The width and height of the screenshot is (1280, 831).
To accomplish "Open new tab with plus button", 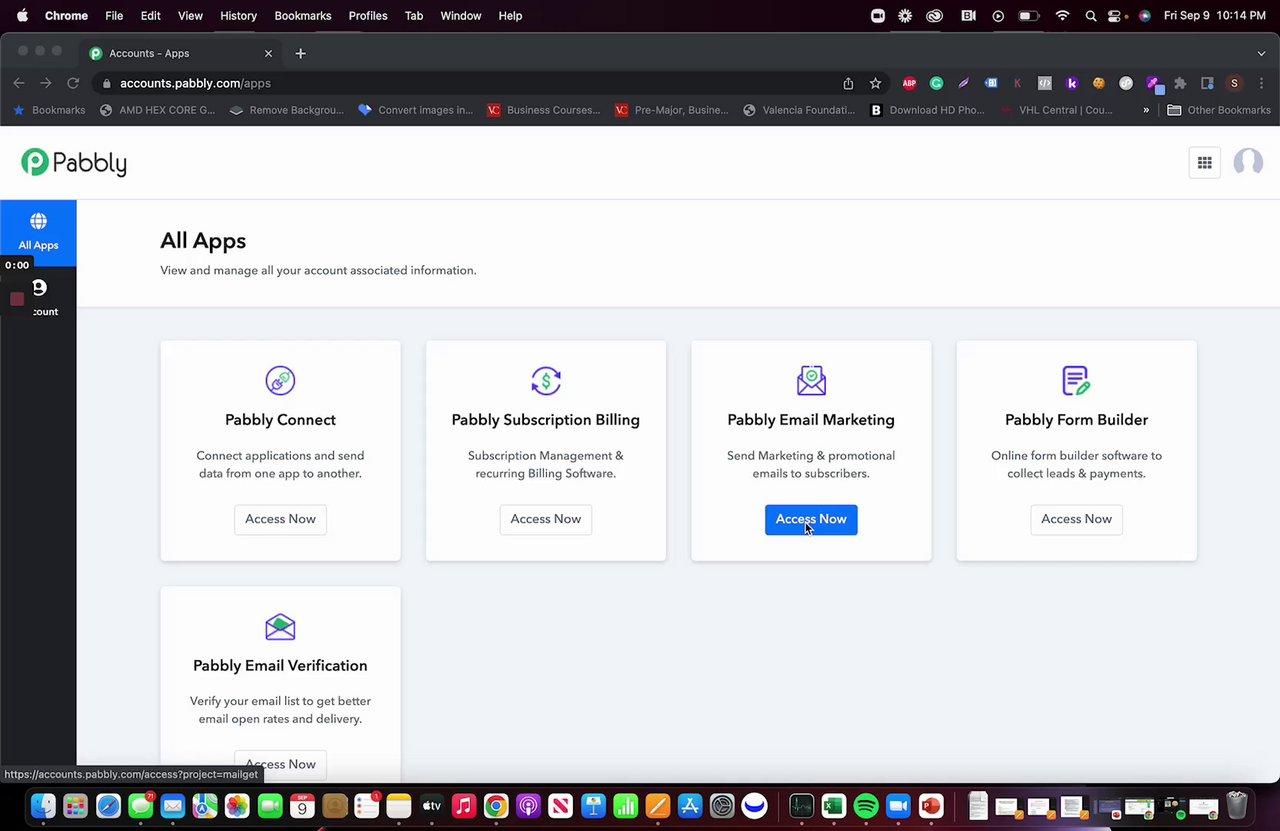I will [x=301, y=53].
